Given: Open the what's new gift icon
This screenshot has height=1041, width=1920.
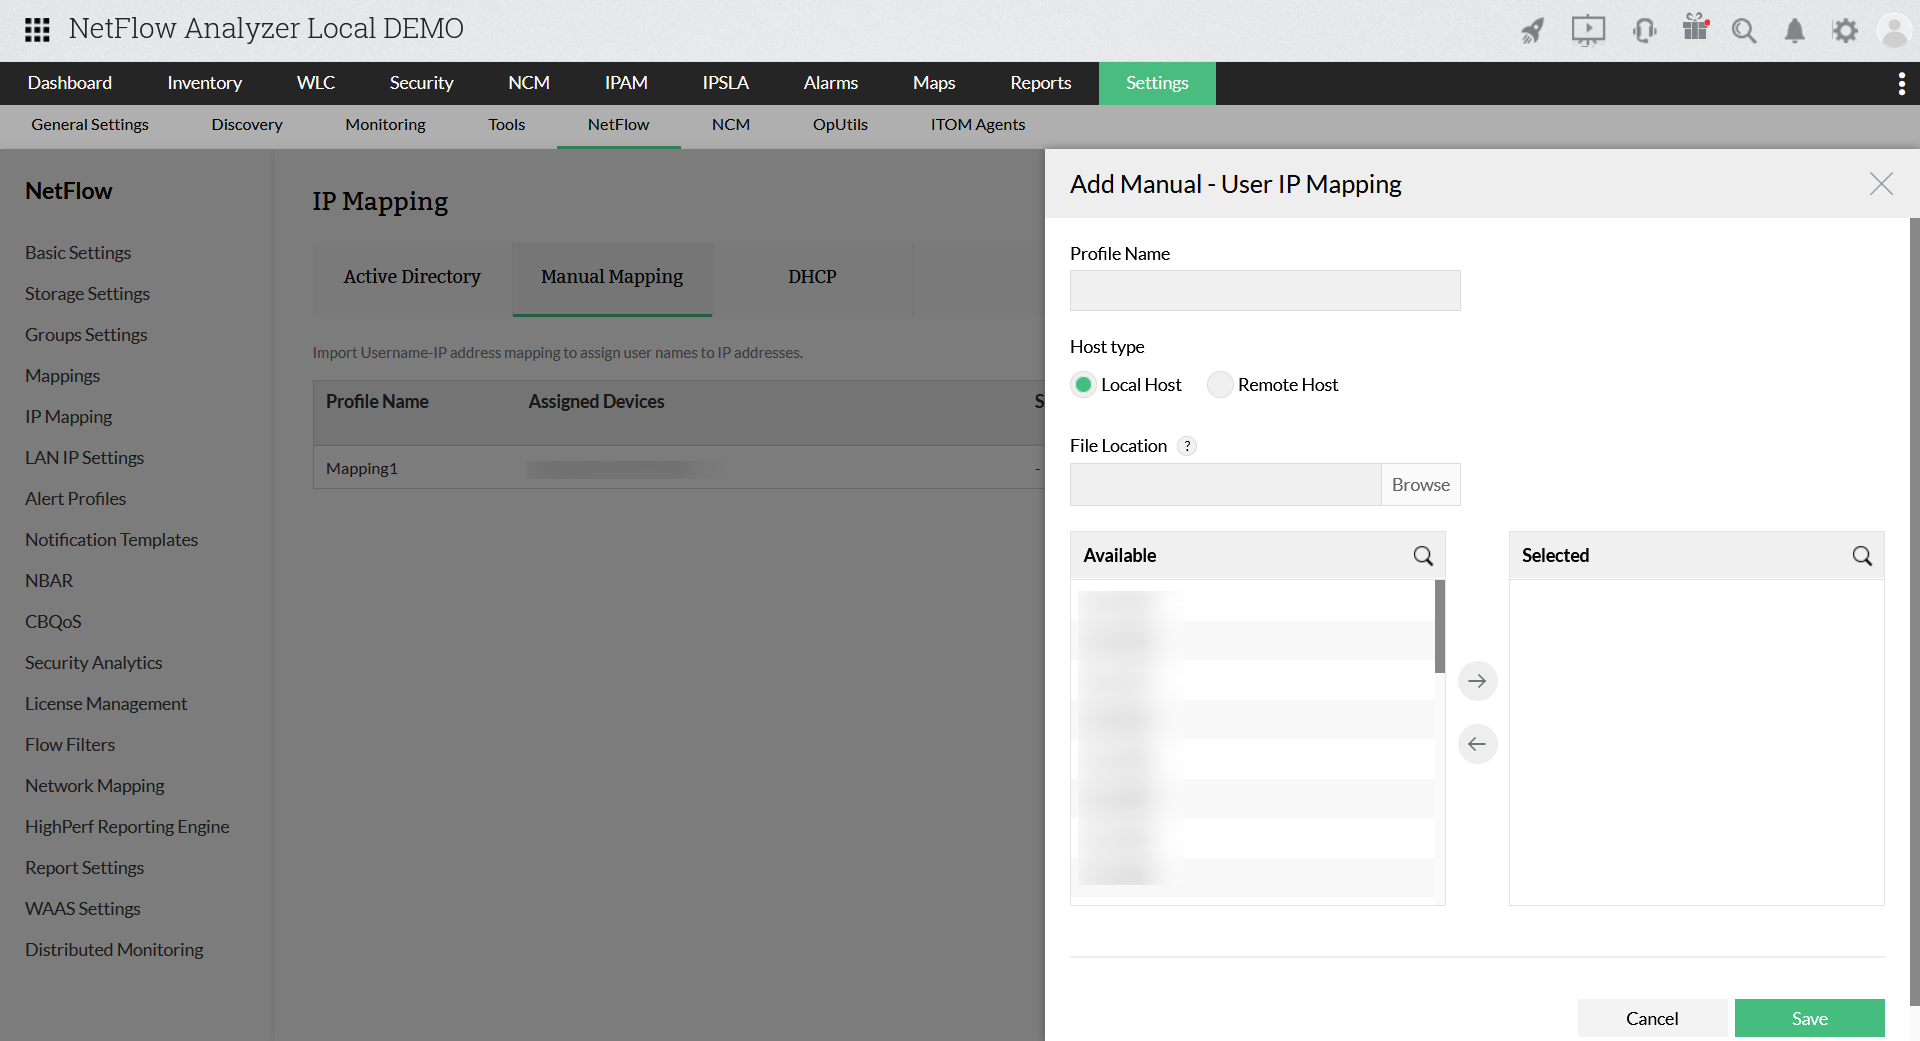Looking at the screenshot, I should point(1695,31).
